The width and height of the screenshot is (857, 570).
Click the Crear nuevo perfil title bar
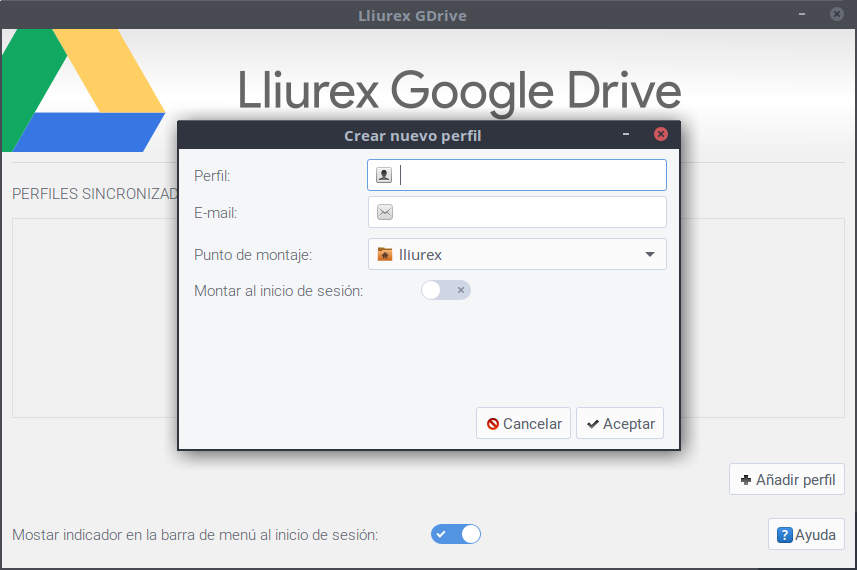(x=412, y=135)
